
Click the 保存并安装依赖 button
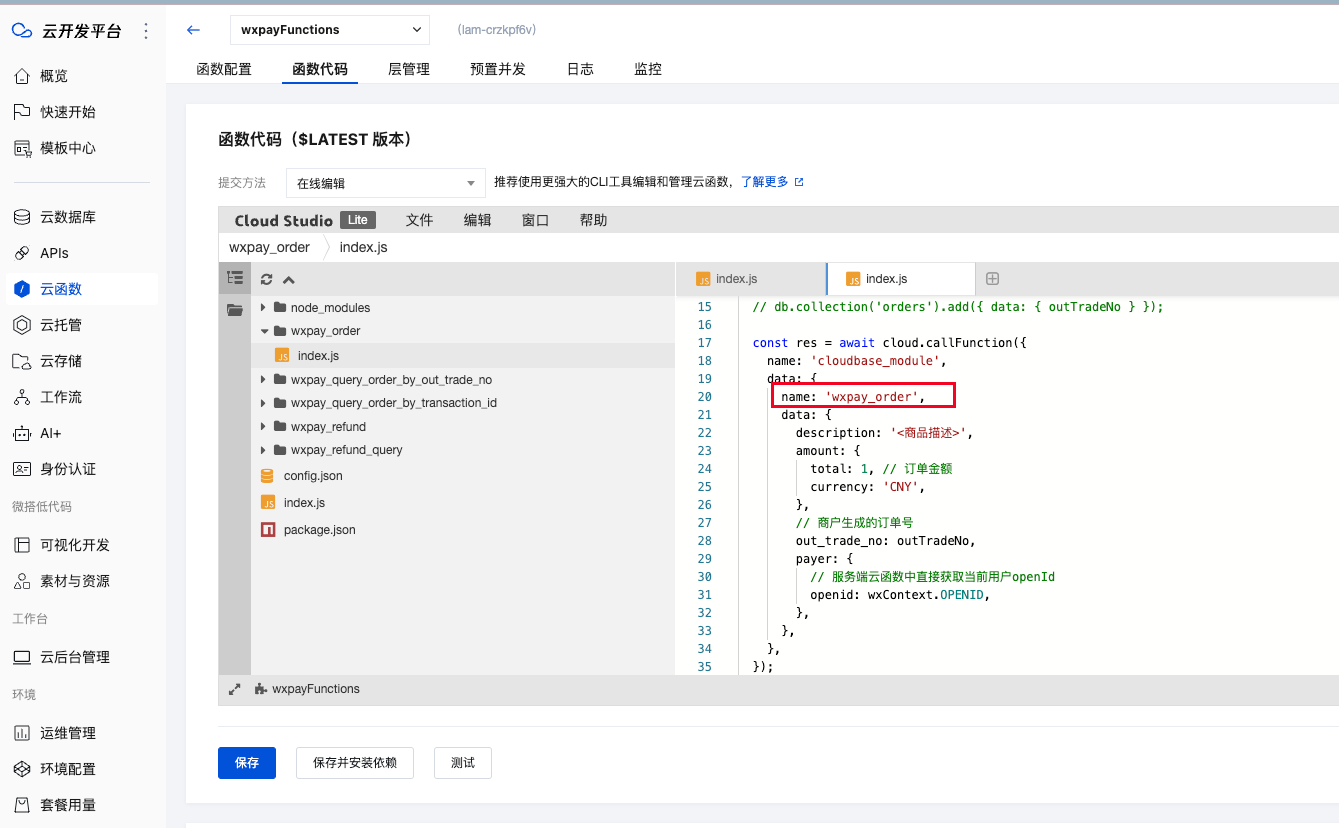pyautogui.click(x=355, y=763)
